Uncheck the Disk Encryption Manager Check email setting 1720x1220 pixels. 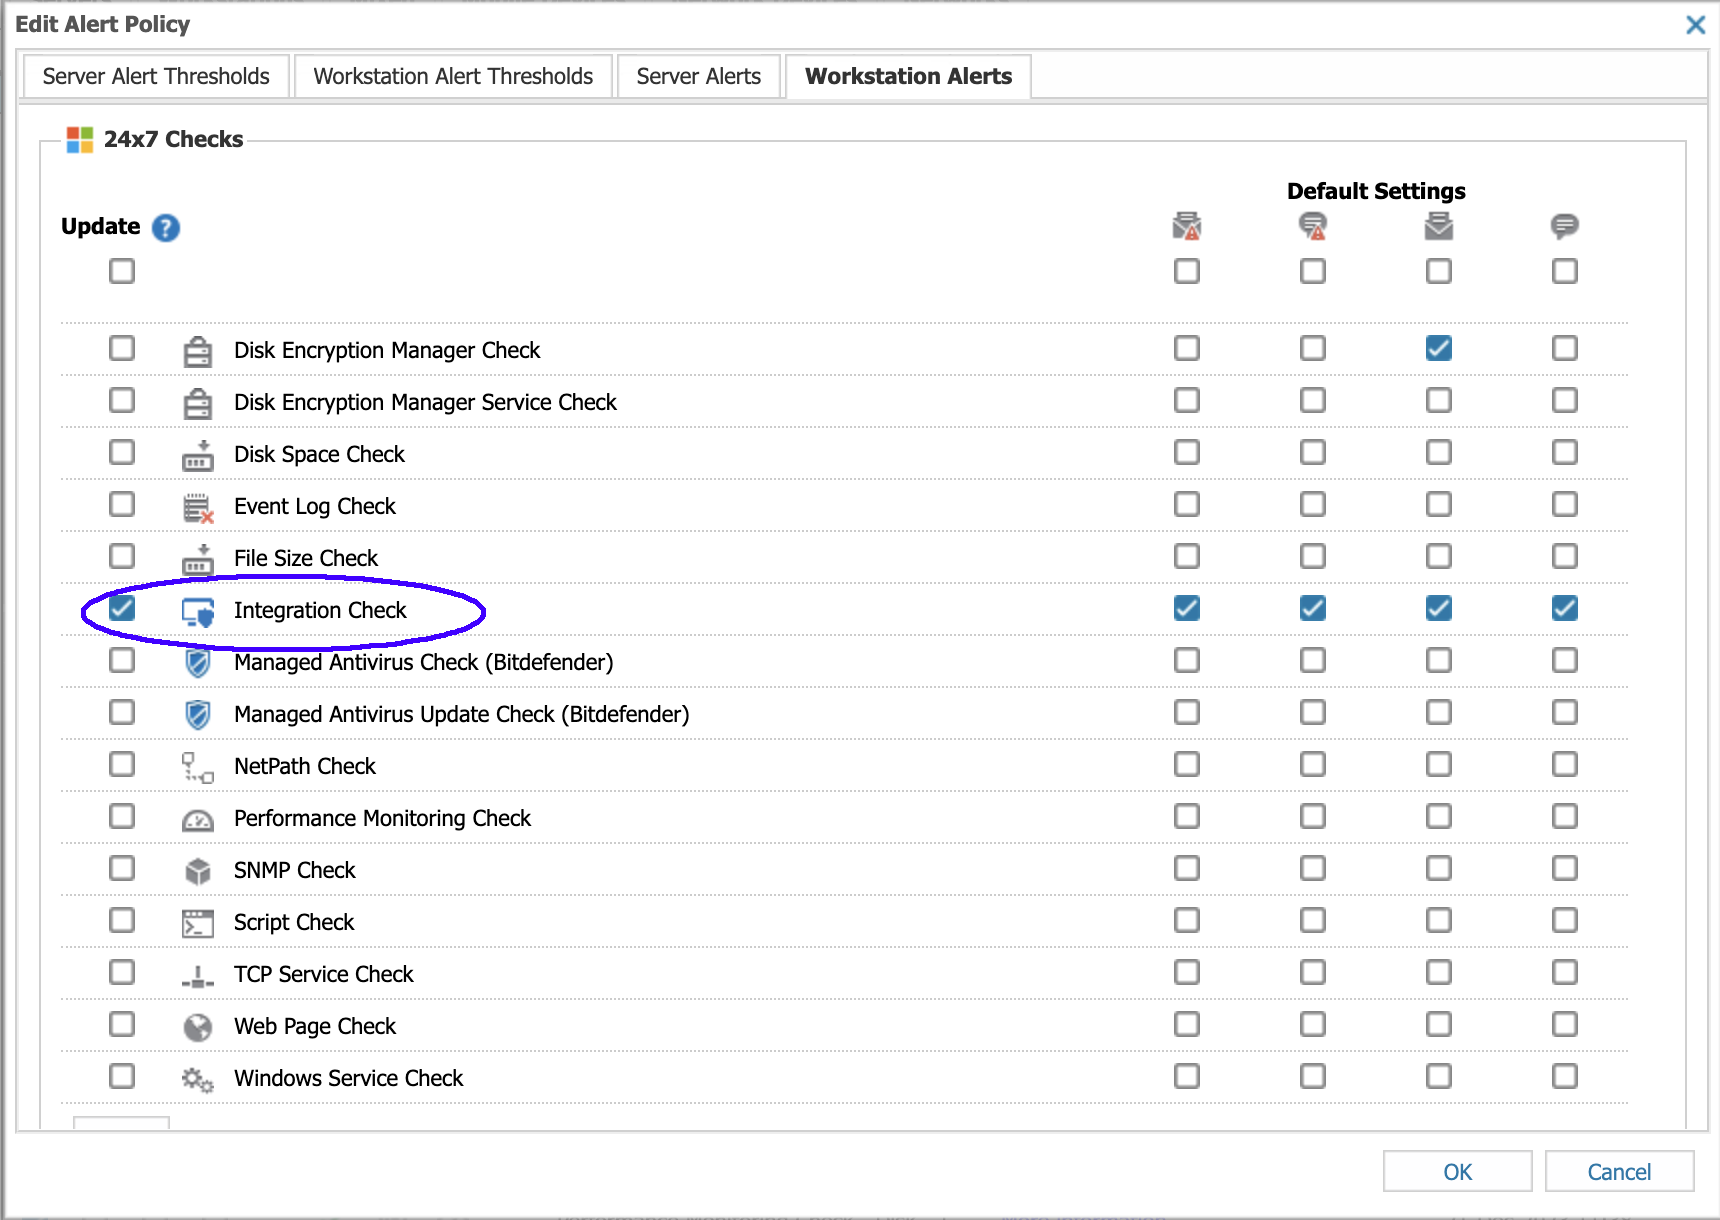tap(1438, 348)
